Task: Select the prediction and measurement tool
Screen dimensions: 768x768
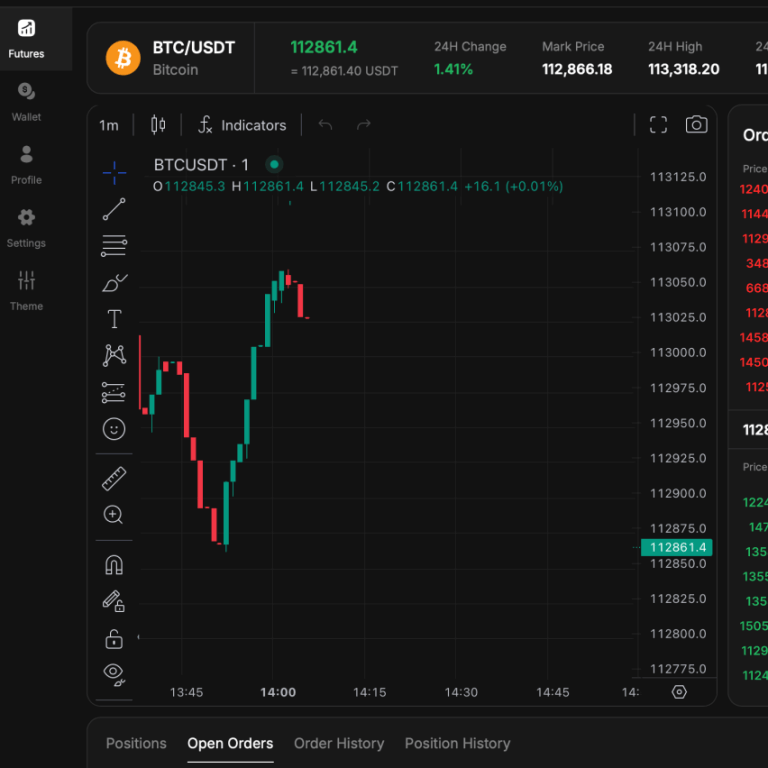Action: [x=114, y=392]
